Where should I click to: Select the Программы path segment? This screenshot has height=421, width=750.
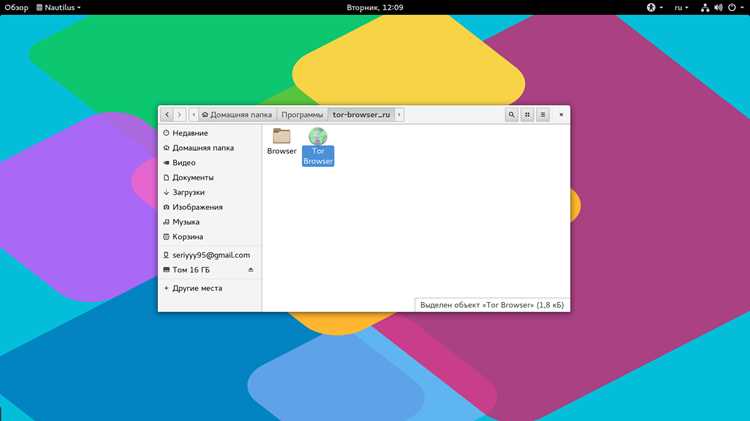tap(302, 115)
